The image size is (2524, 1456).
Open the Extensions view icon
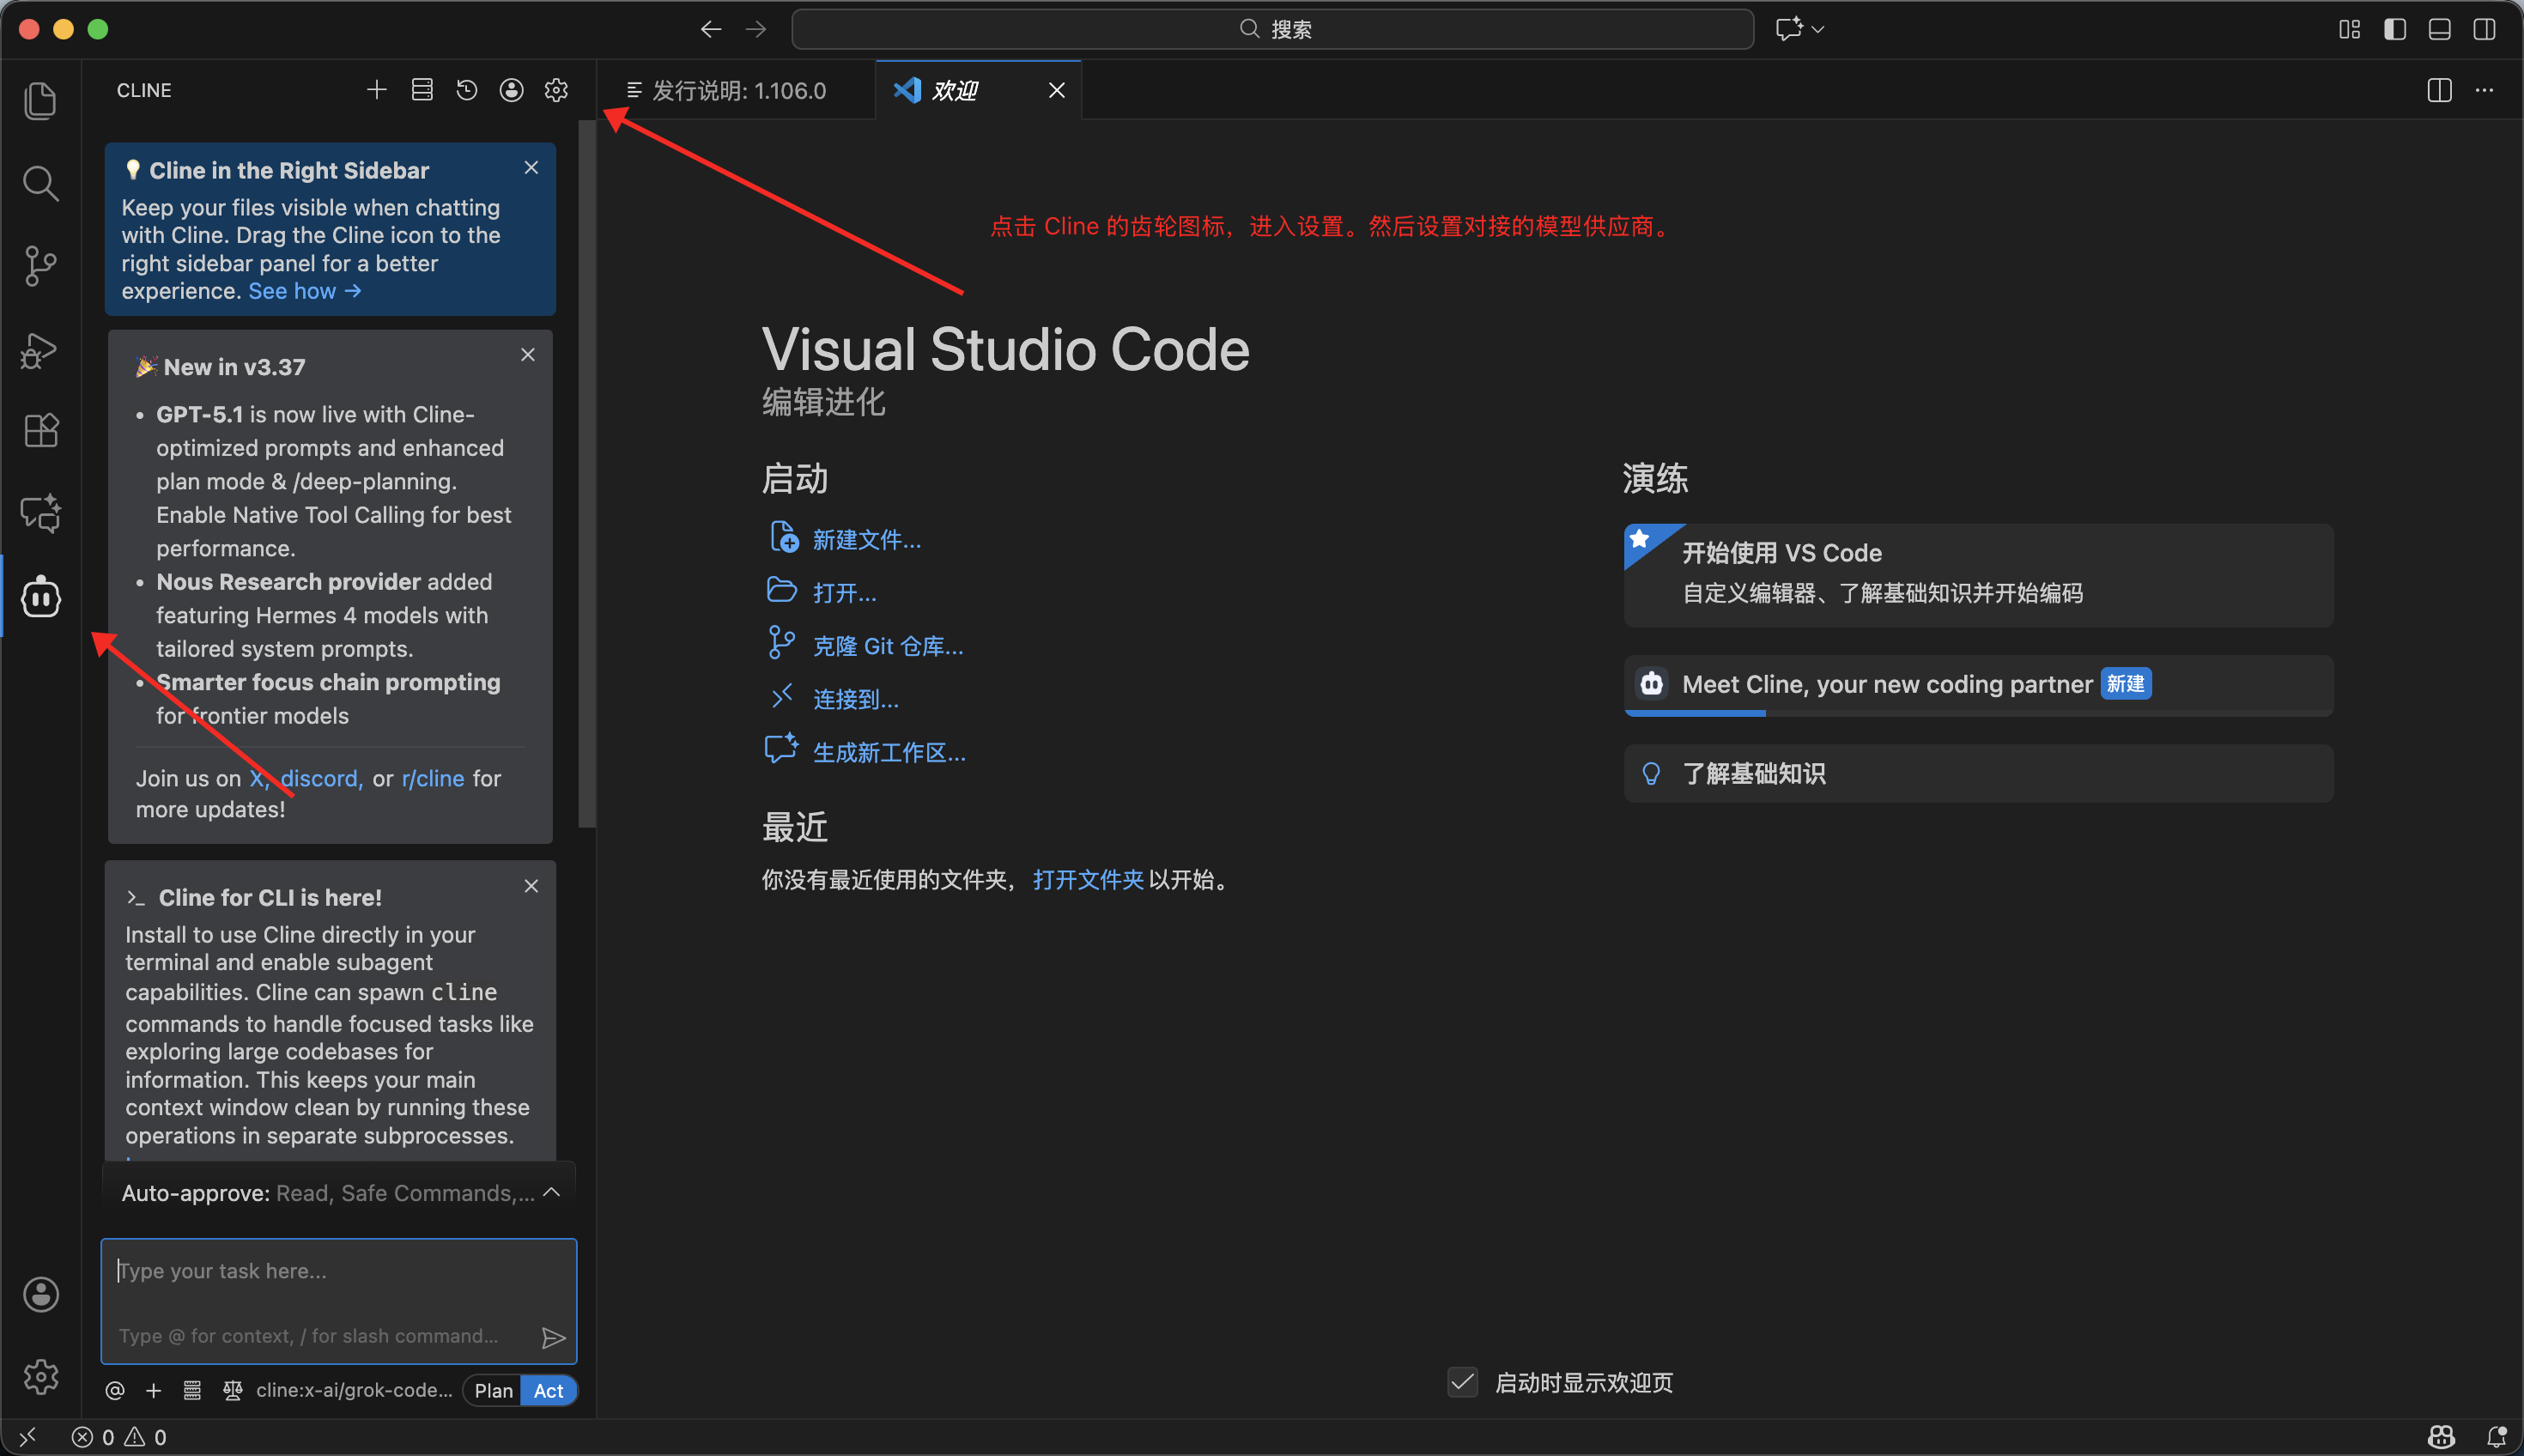tap(40, 431)
